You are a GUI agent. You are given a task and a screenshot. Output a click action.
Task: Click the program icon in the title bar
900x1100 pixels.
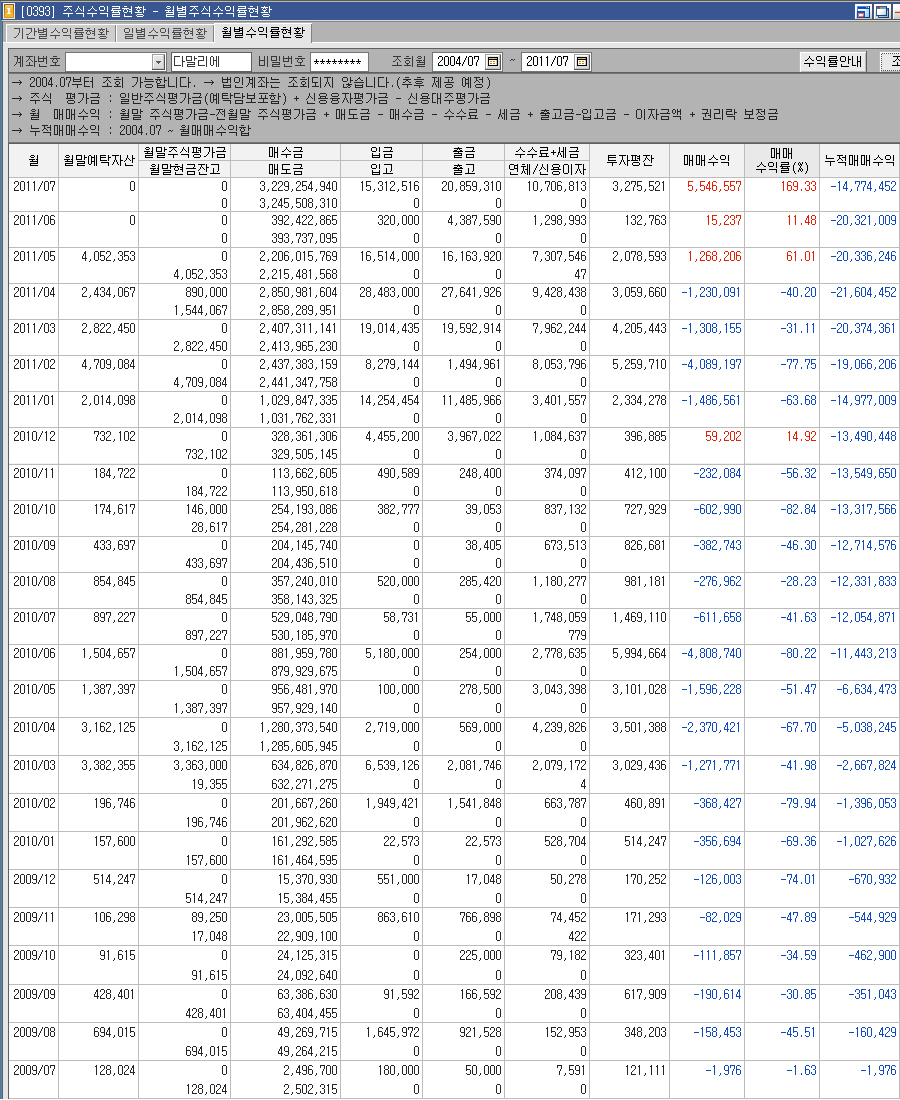8,9
